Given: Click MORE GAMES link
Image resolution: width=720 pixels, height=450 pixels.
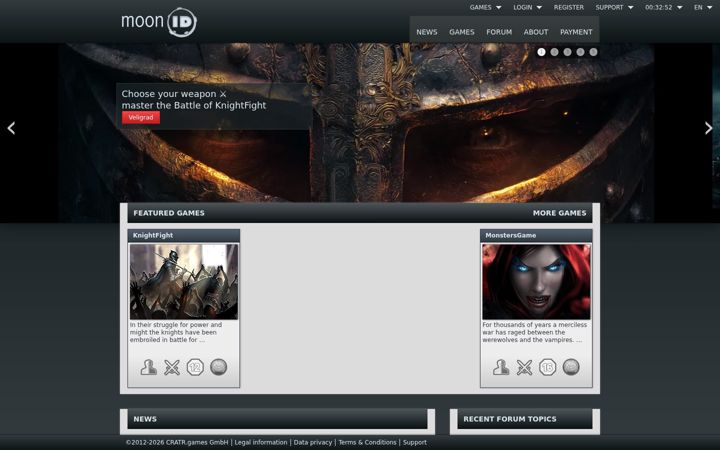Looking at the screenshot, I should point(559,213).
